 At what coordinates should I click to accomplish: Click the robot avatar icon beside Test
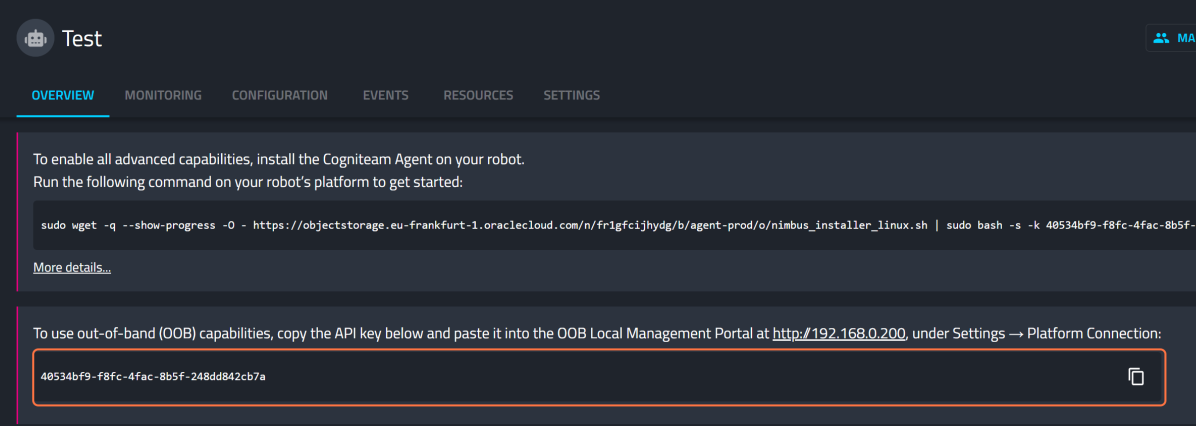click(x=35, y=39)
